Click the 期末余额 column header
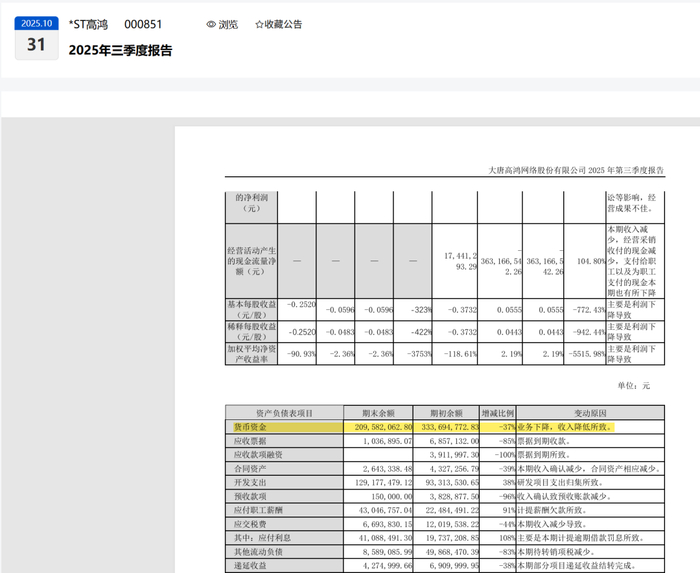 point(378,413)
